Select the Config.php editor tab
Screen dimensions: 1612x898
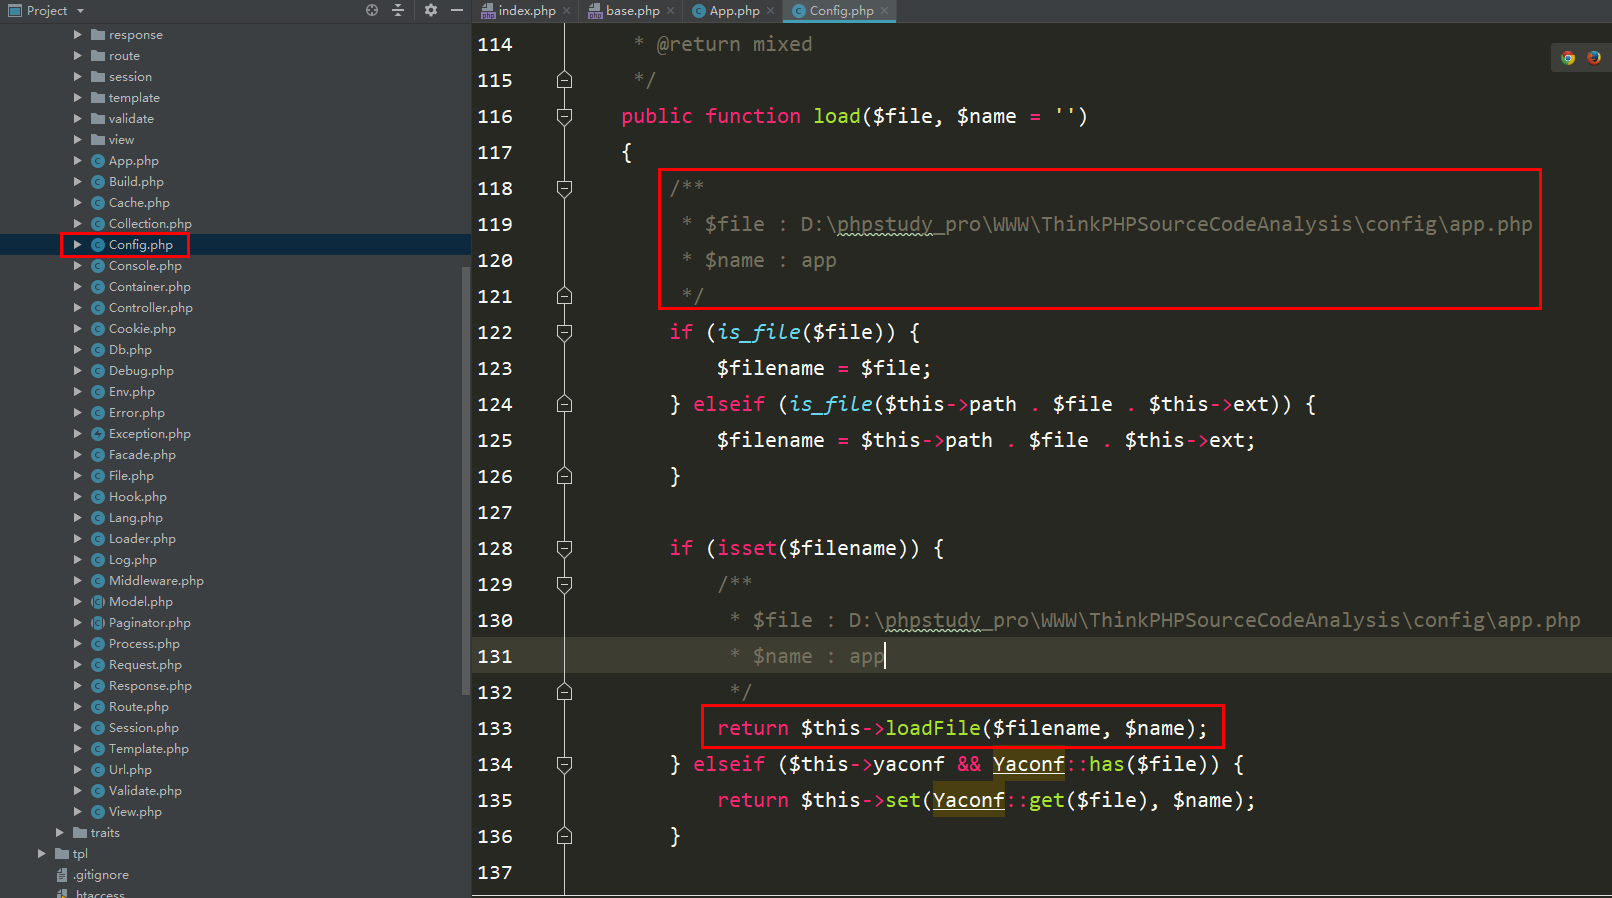[841, 11]
